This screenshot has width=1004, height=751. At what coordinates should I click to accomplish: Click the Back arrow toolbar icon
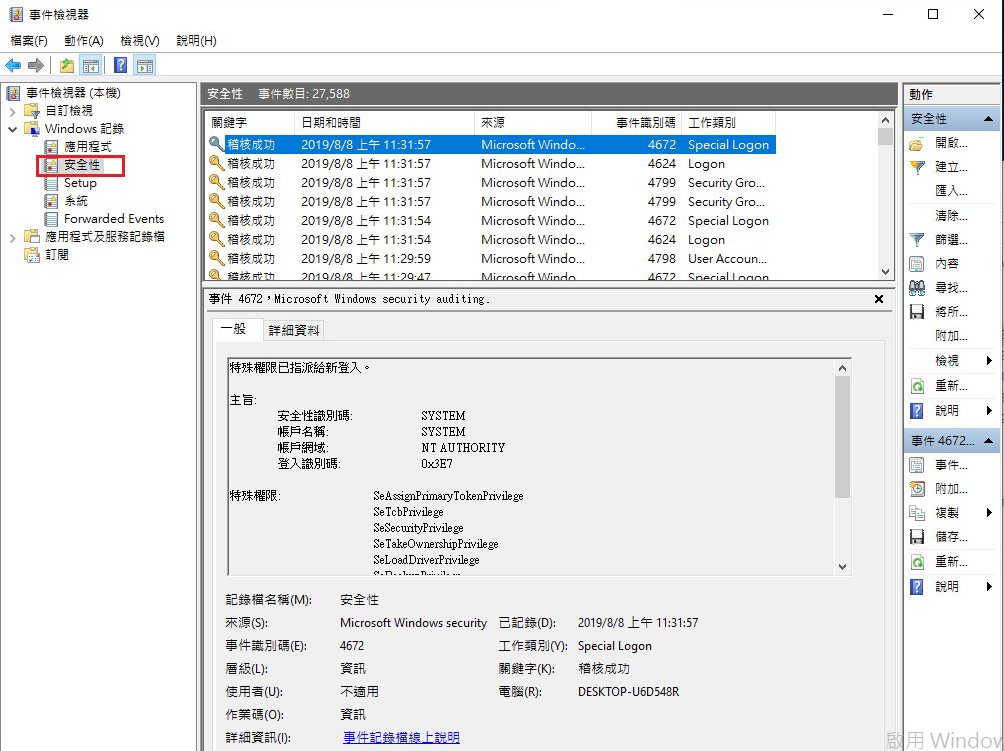click(13, 65)
